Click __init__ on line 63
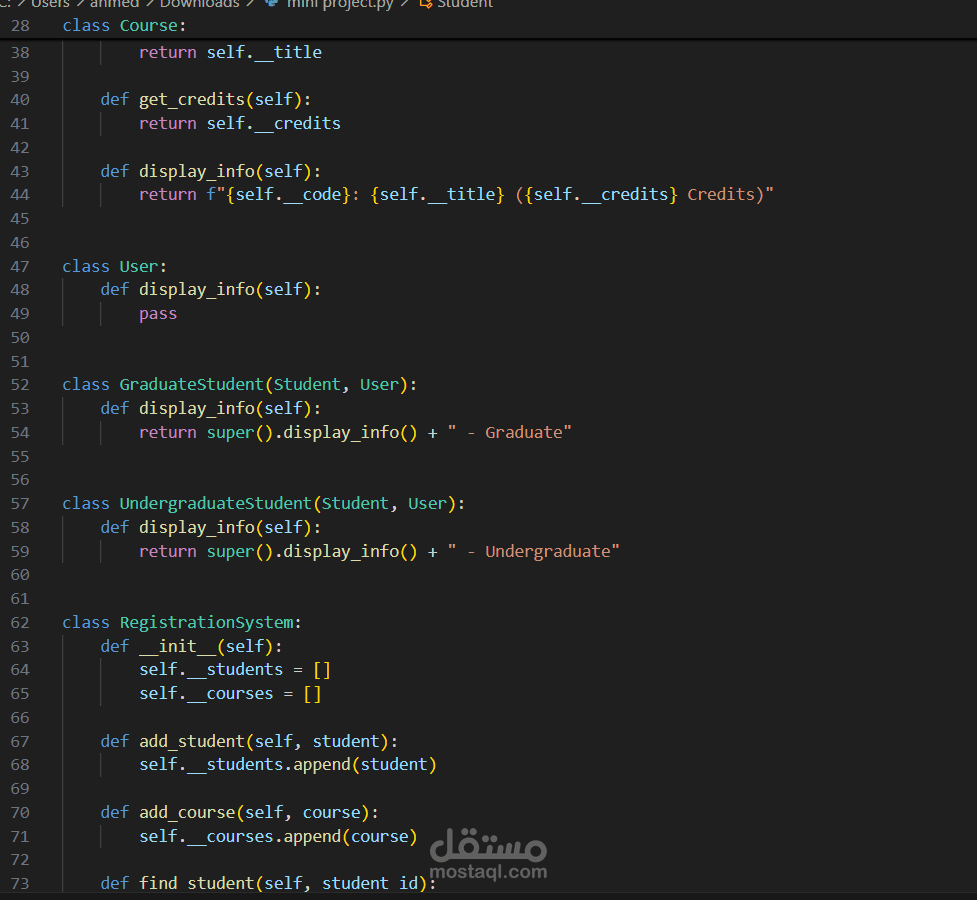Viewport: 977px width, 900px height. (178, 646)
